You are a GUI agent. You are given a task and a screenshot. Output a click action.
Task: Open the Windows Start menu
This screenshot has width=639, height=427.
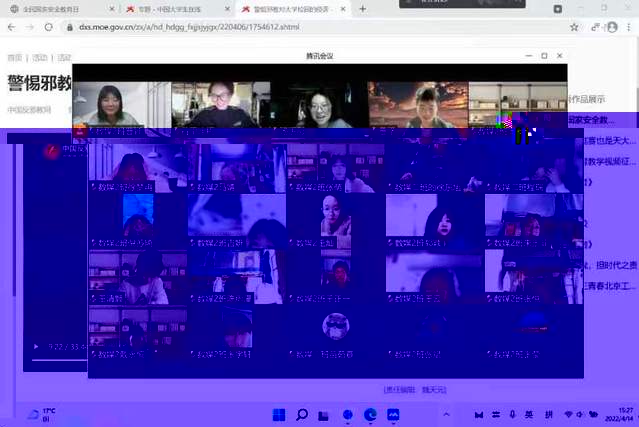(279, 414)
